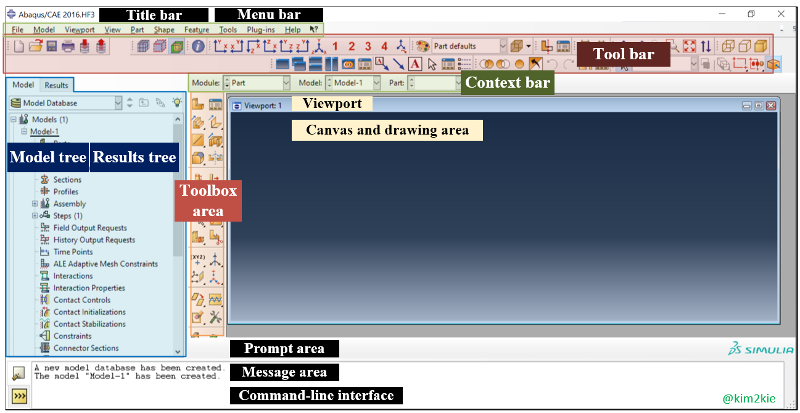800x413 pixels.
Task: Open the Part Manager toolbox icon
Action: click(x=215, y=105)
